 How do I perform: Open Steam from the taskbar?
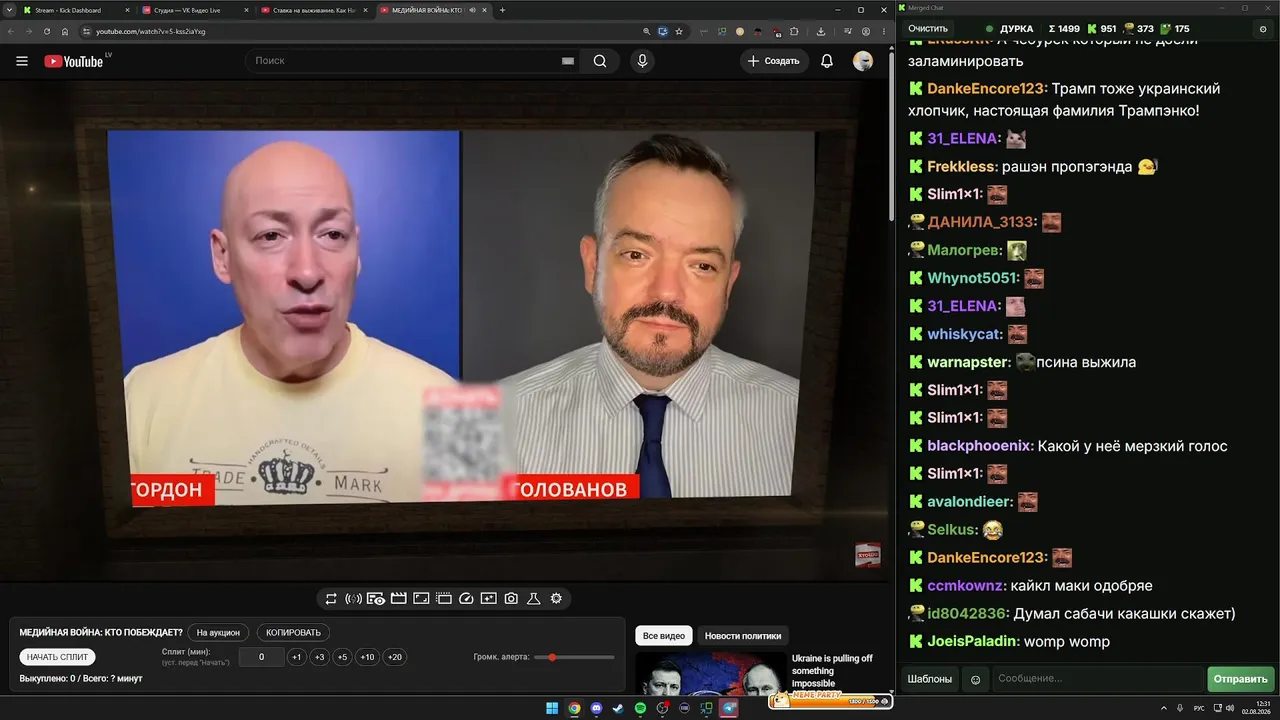click(x=618, y=709)
